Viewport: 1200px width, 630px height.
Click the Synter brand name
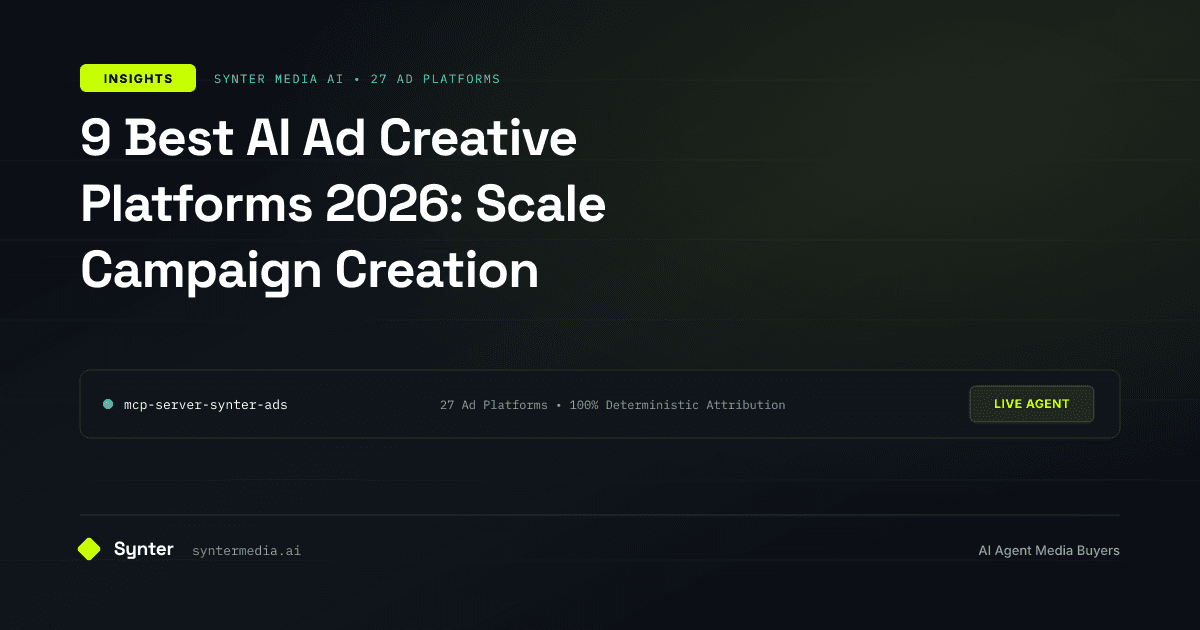144,549
